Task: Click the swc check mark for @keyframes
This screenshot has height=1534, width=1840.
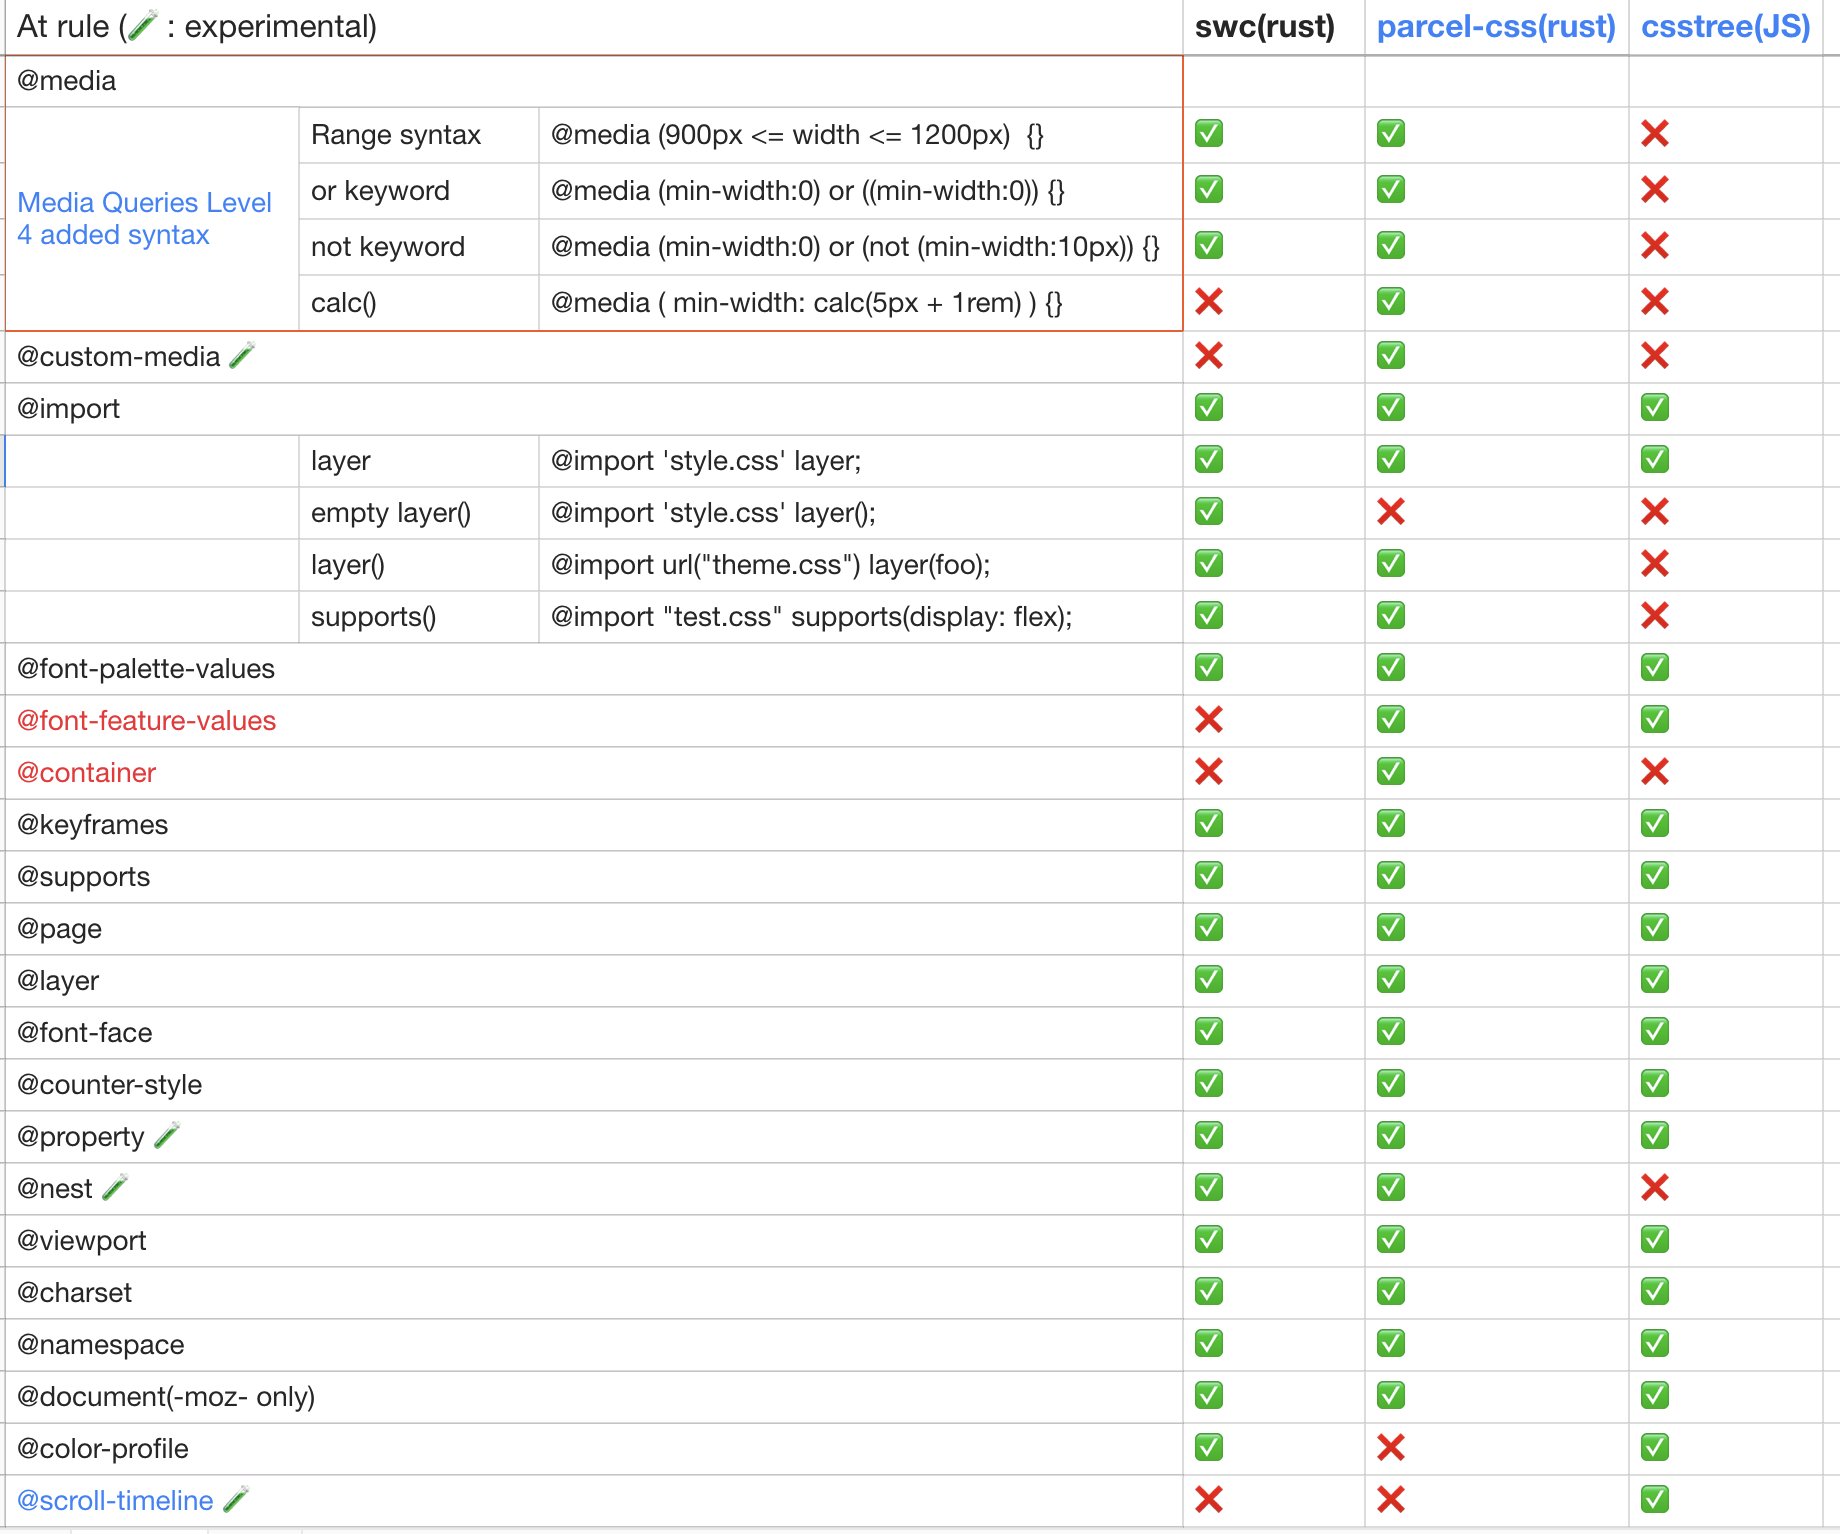Action: click(x=1209, y=823)
